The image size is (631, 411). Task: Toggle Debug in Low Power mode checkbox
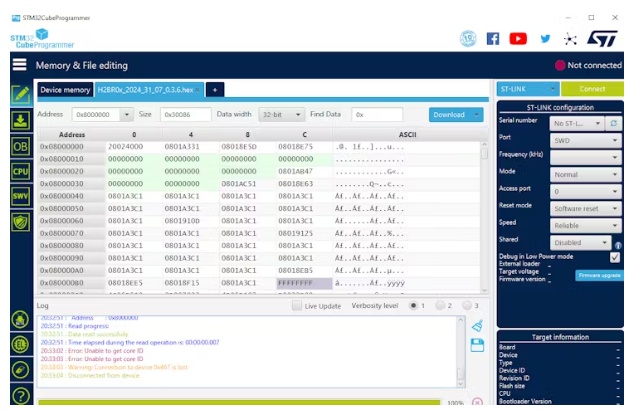pos(614,257)
